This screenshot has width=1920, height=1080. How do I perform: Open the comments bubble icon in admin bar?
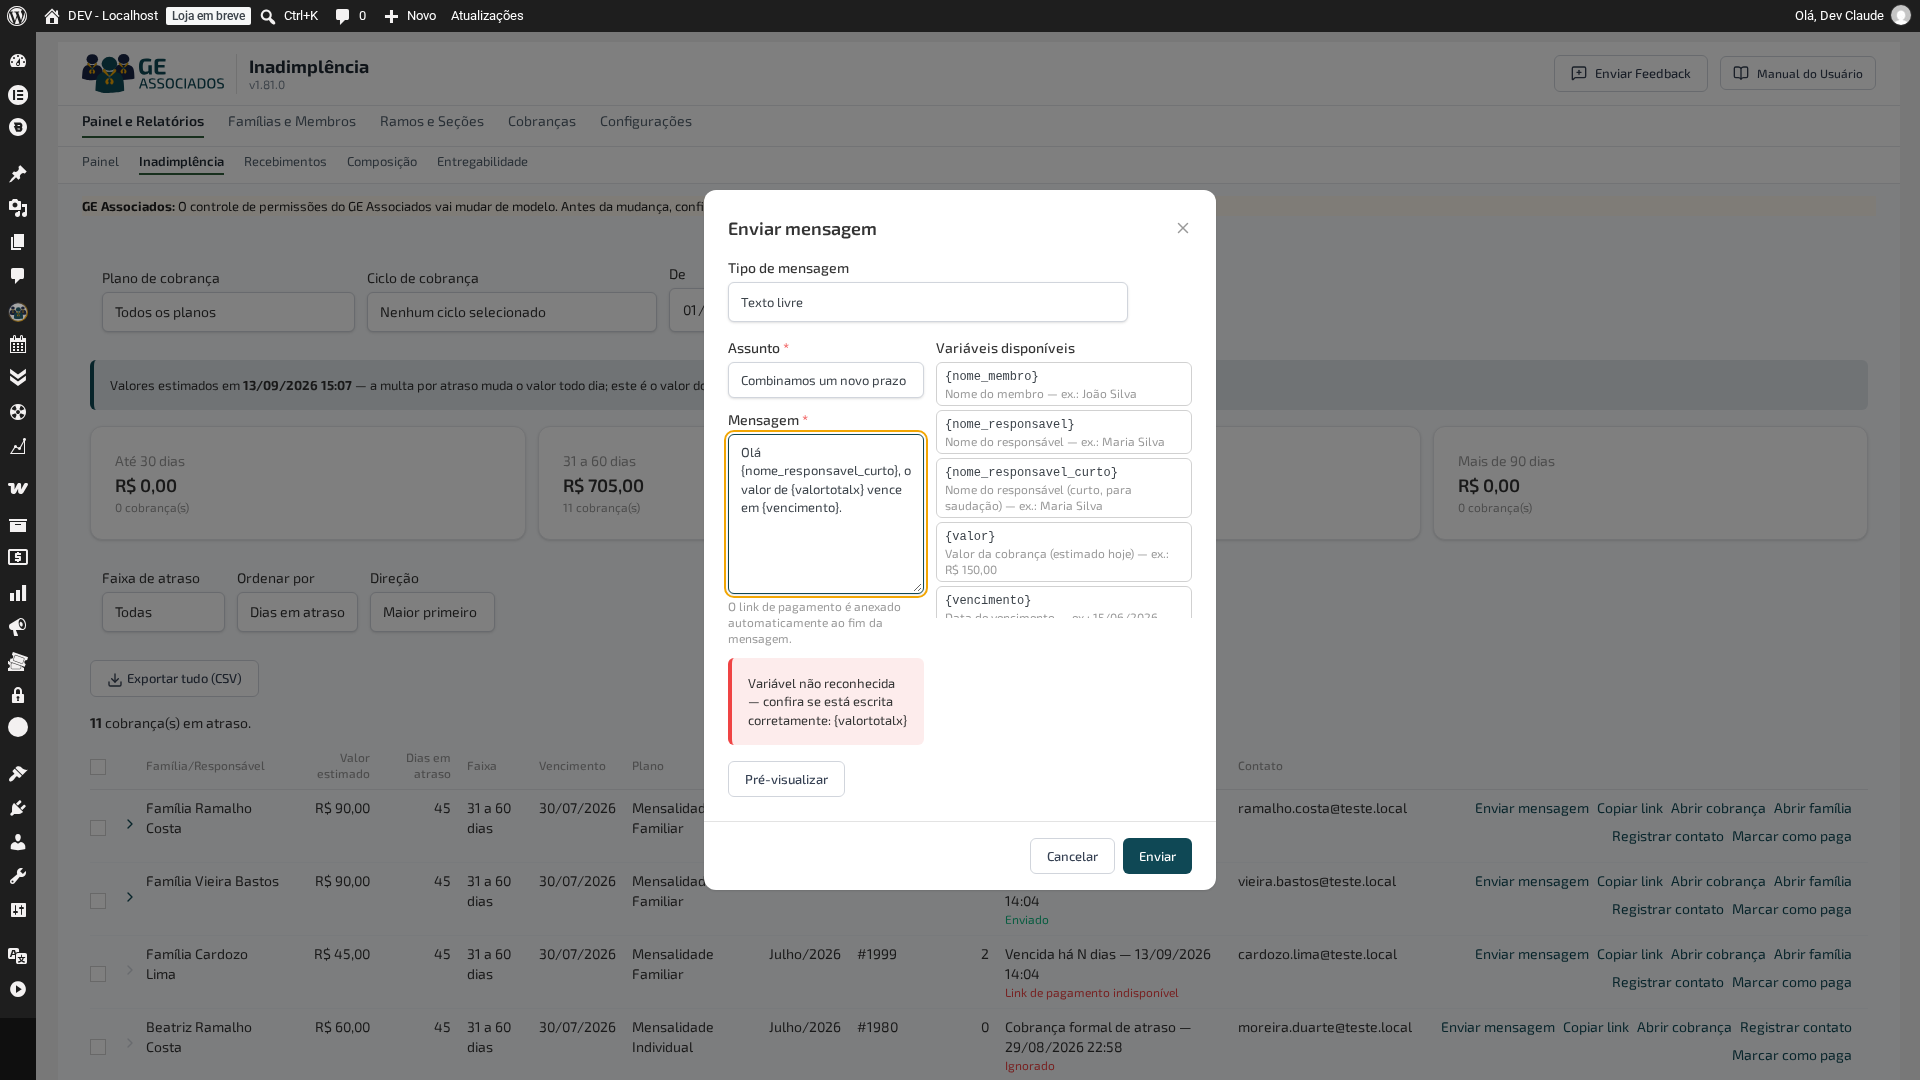click(x=343, y=16)
